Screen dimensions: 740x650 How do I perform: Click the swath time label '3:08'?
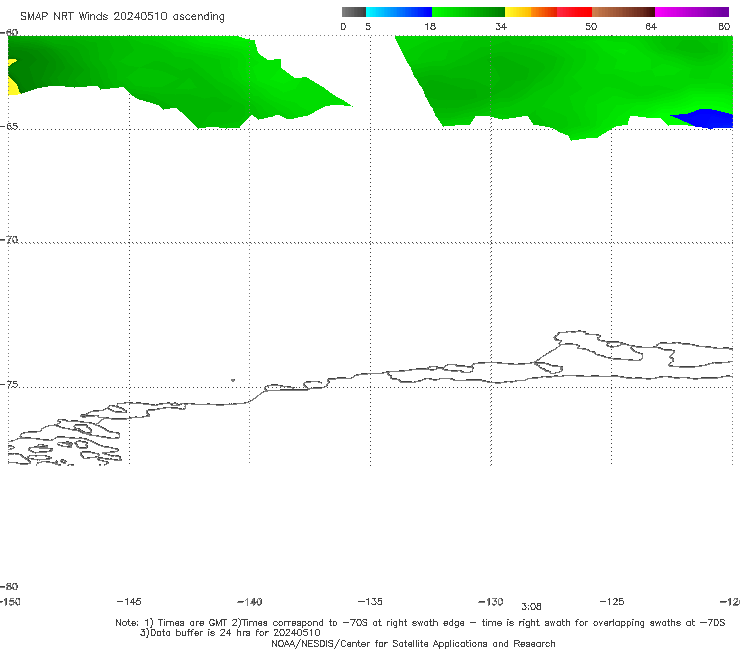tap(531, 607)
